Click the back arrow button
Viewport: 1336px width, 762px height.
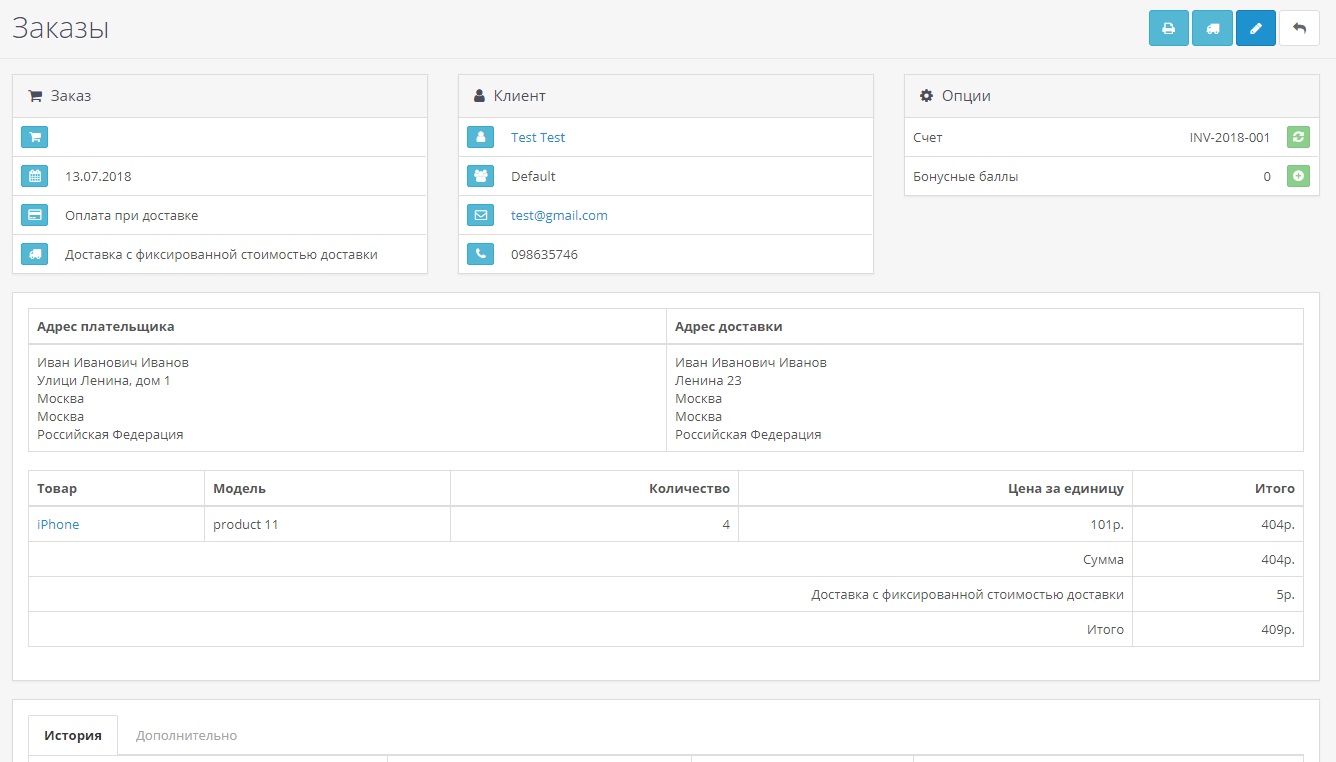[1299, 28]
